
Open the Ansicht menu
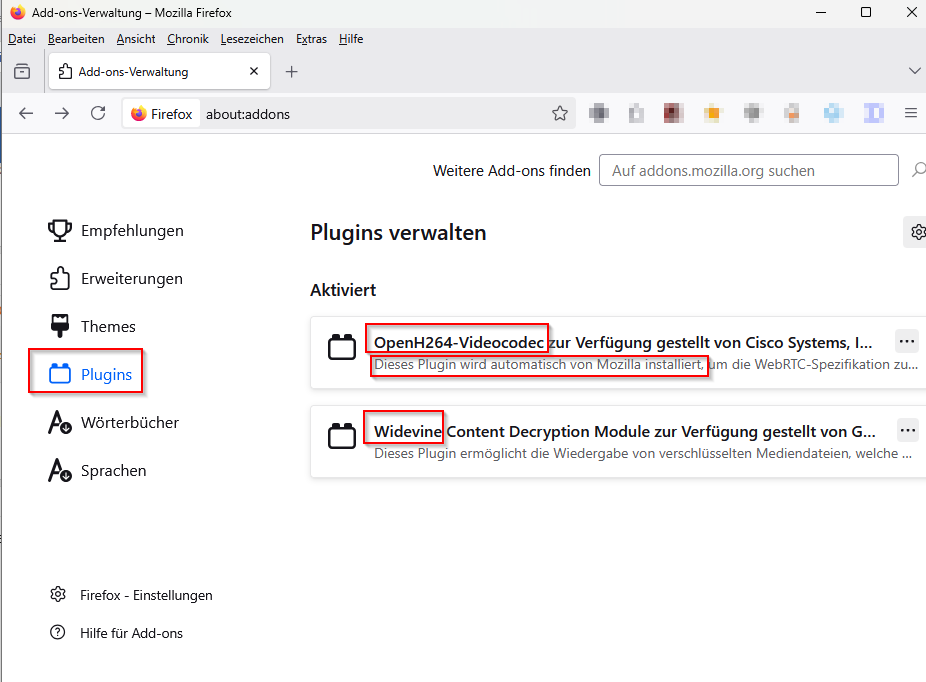(136, 39)
